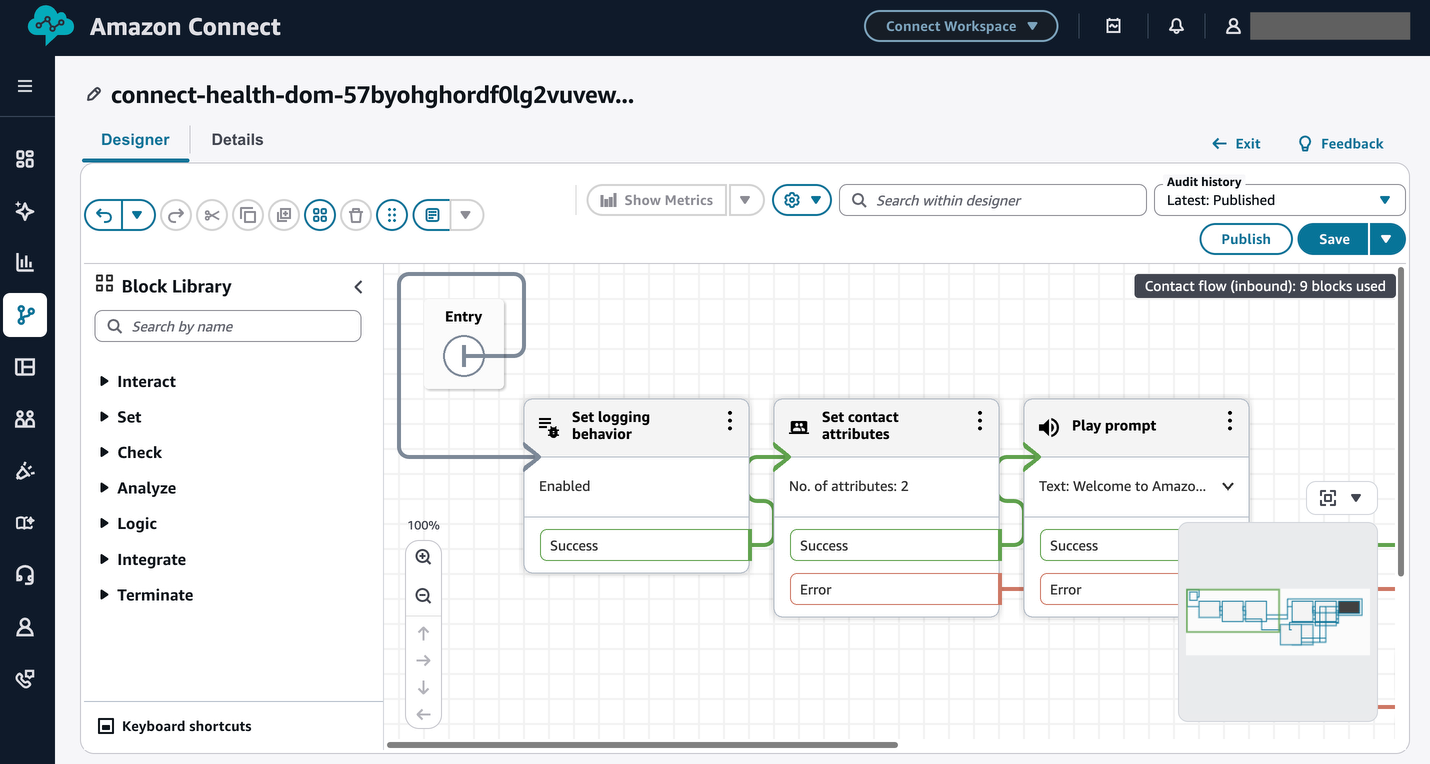Open Keyboard shortcuts
The height and width of the screenshot is (764, 1430).
click(x=175, y=726)
